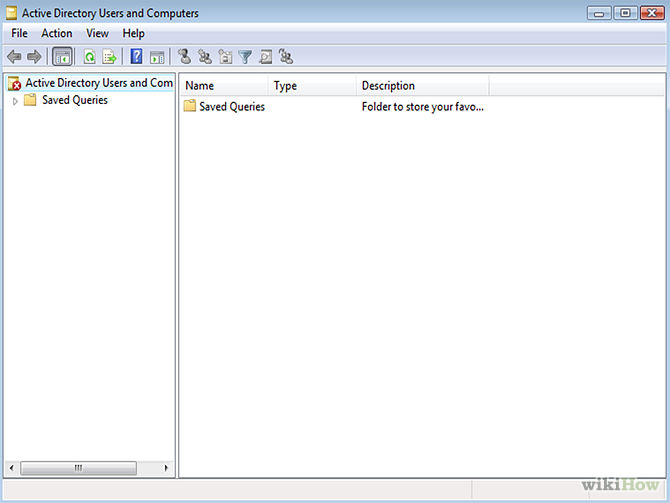Click the Export List icon
Viewport: 670px width, 503px height.
click(x=109, y=56)
